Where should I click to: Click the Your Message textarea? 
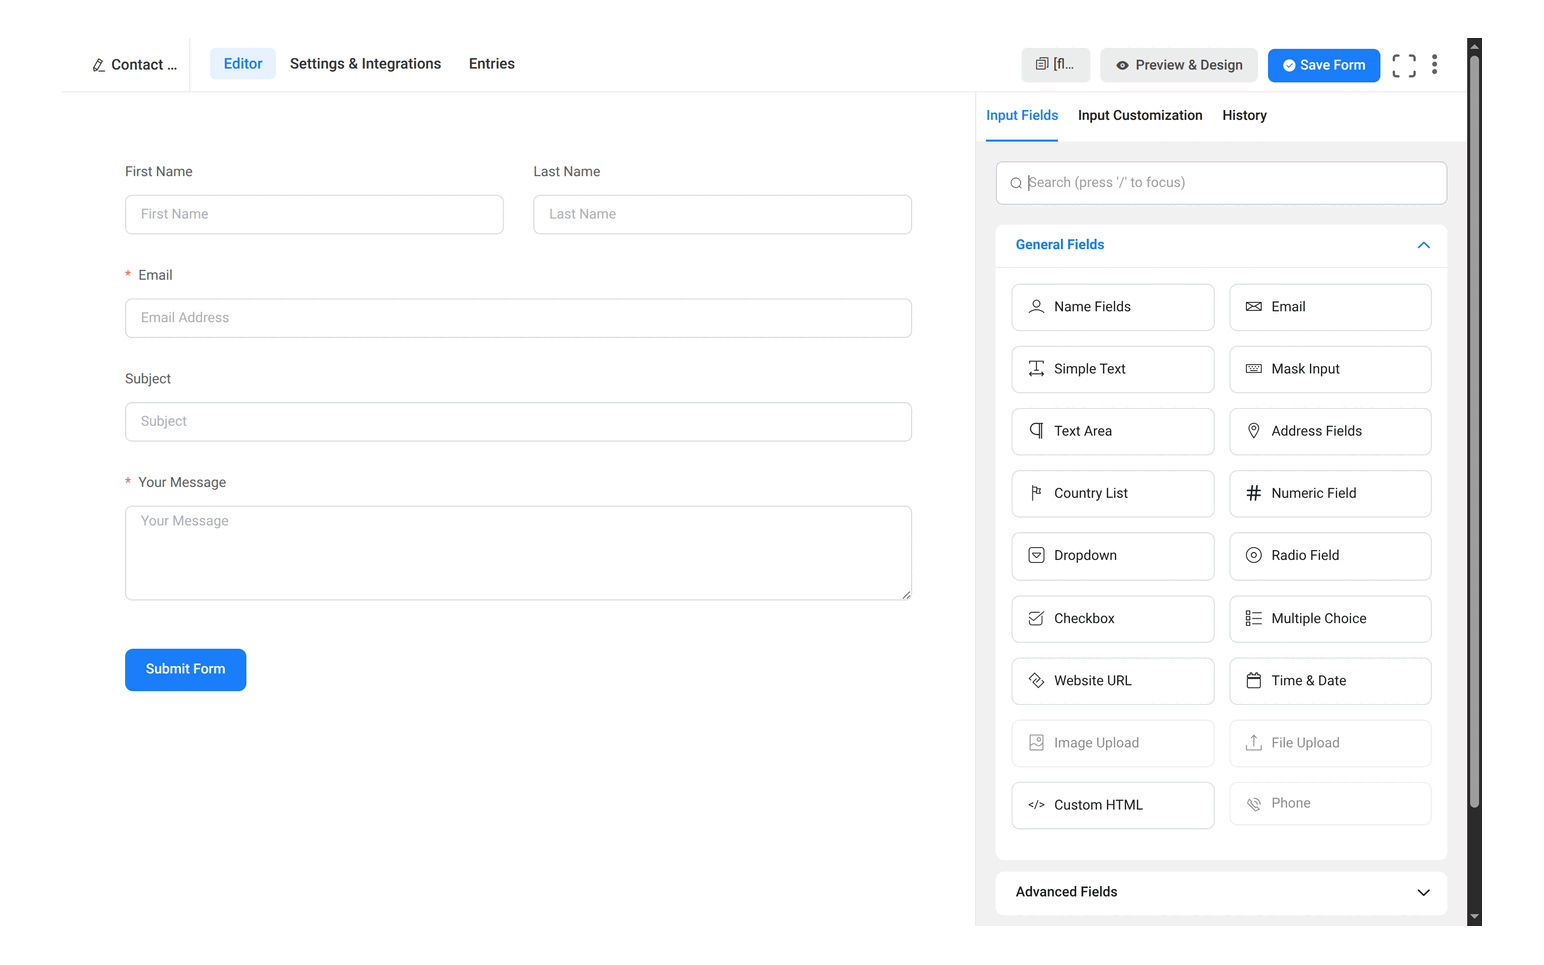(518, 553)
